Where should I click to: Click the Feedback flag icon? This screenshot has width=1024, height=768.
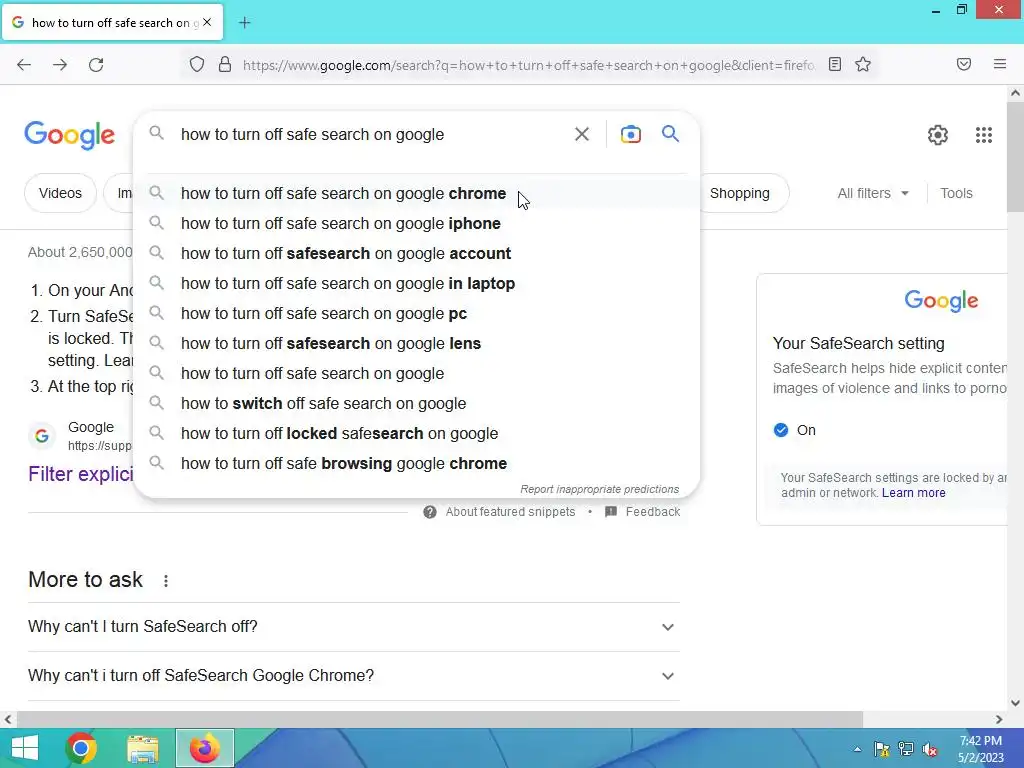pyautogui.click(x=611, y=512)
